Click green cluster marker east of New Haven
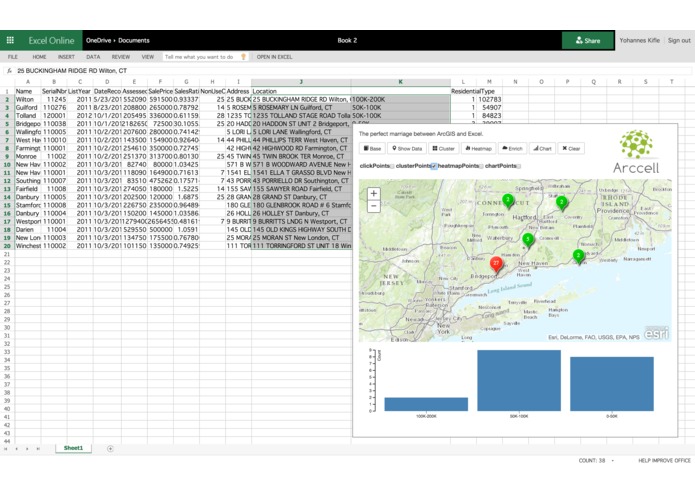 pos(578,257)
